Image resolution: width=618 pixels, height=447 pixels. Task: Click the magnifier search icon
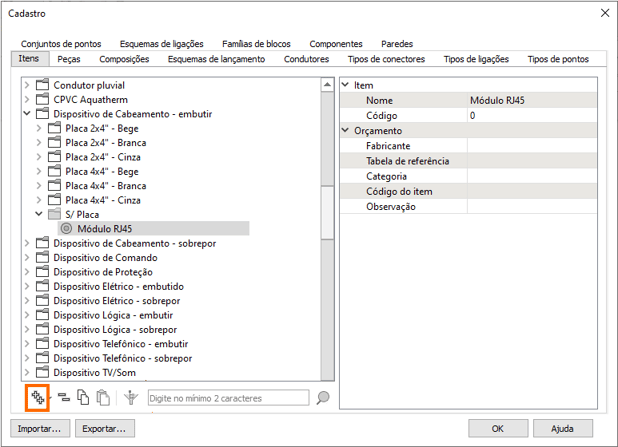[323, 398]
